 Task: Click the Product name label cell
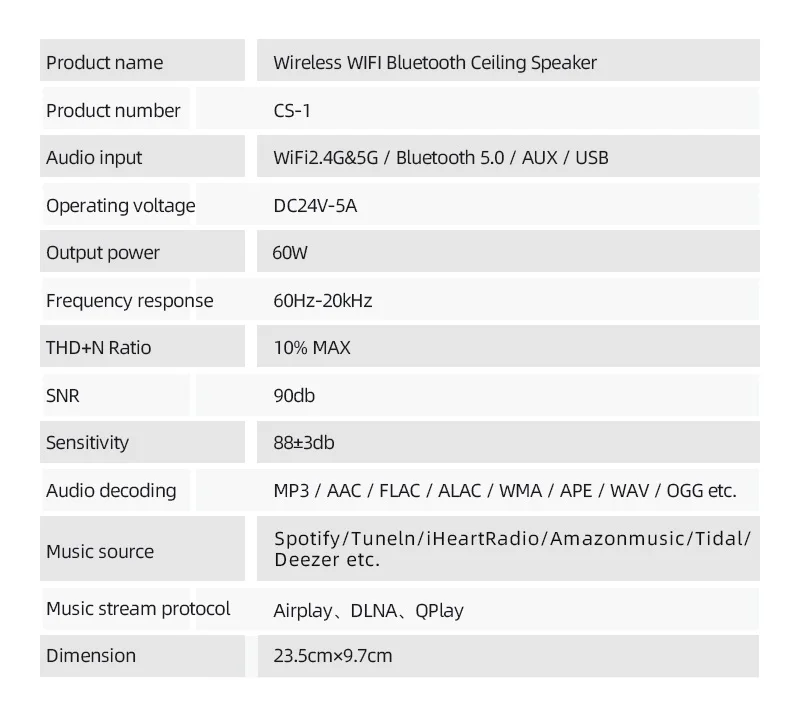(104, 62)
